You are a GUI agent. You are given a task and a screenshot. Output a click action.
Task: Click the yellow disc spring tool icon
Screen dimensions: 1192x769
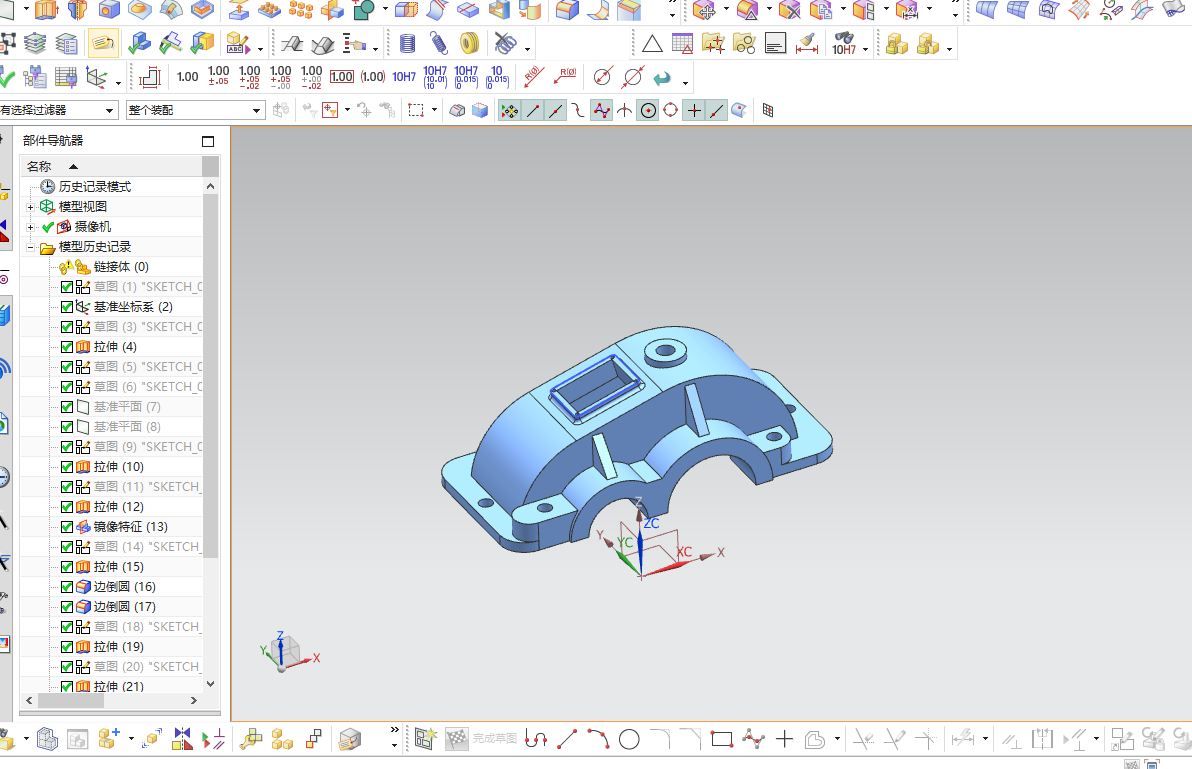tap(470, 43)
